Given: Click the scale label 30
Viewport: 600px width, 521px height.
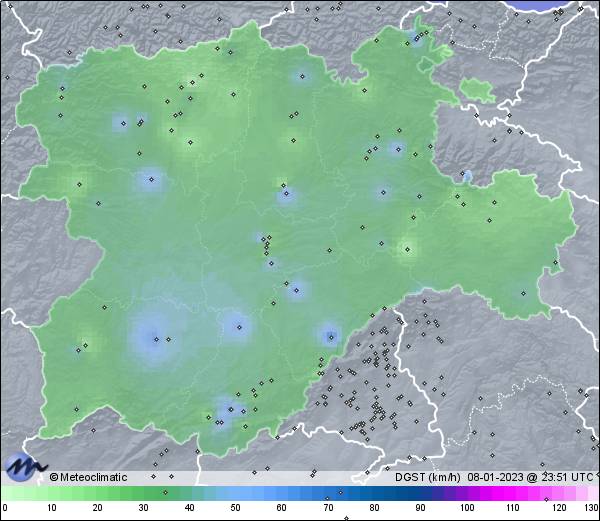Looking at the screenshot, I should pyautogui.click(x=143, y=508).
